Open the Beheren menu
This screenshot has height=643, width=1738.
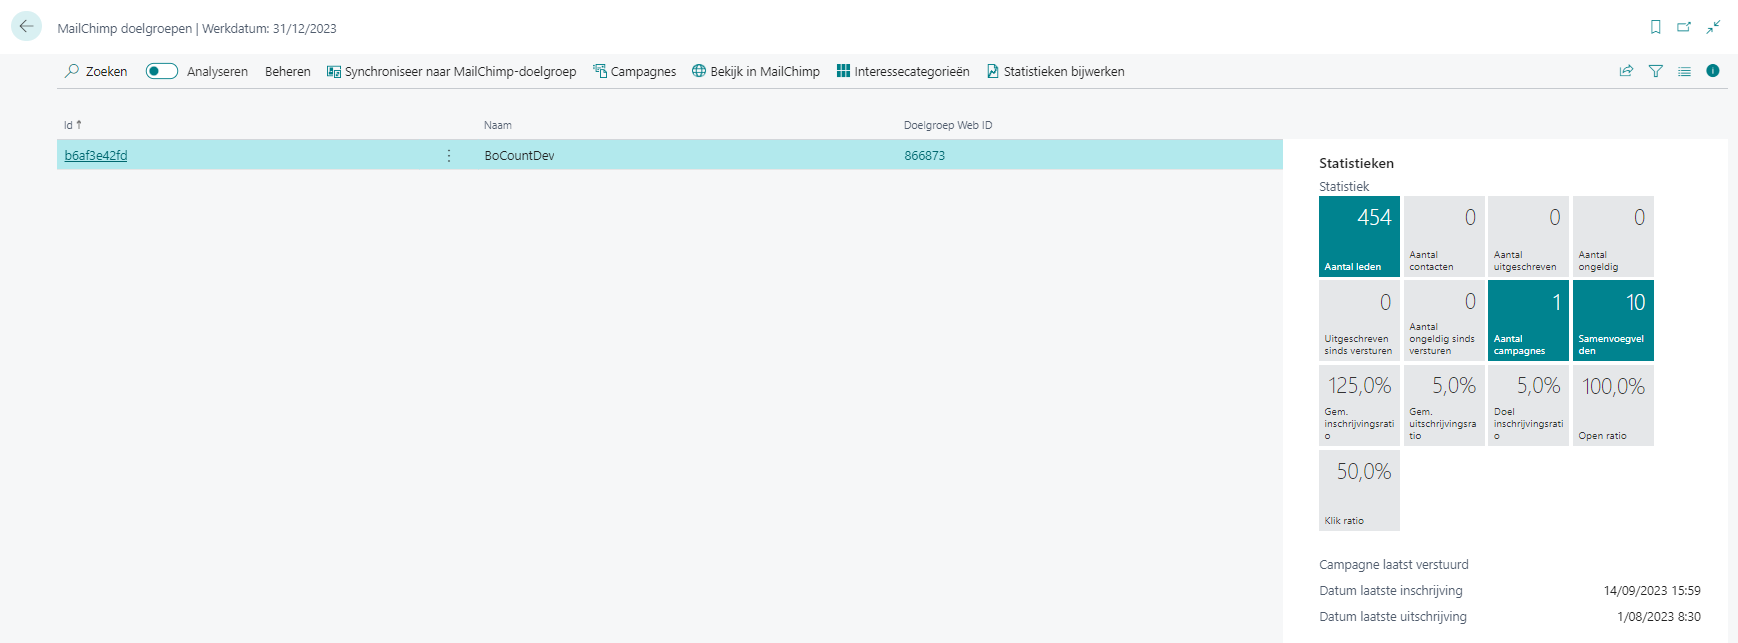click(x=287, y=71)
